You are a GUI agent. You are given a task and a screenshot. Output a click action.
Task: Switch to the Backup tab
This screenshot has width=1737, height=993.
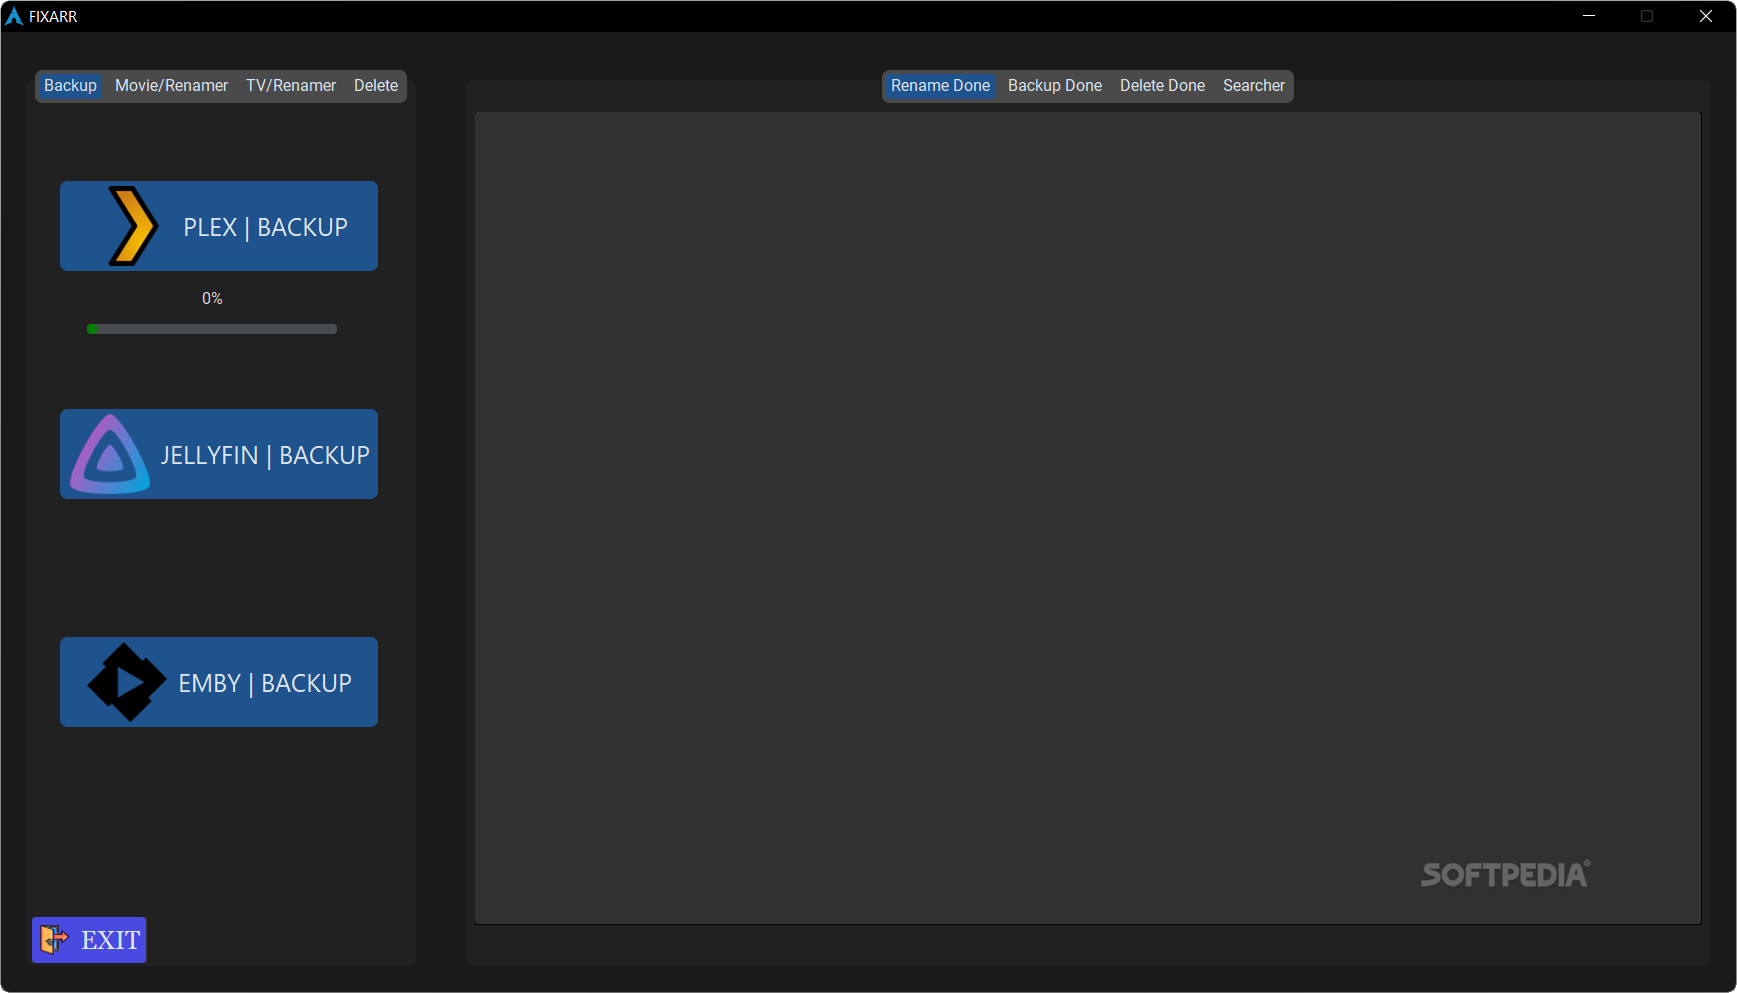coord(70,86)
